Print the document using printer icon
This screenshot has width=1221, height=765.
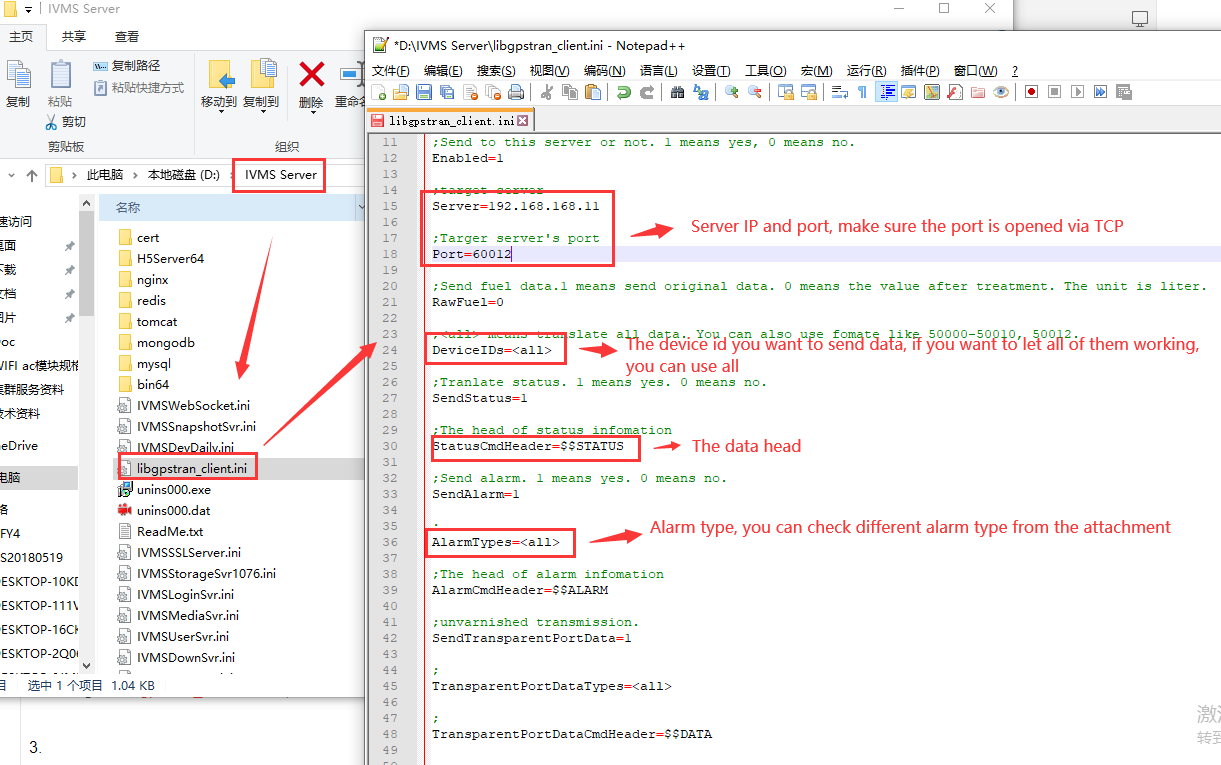pyautogui.click(x=515, y=92)
